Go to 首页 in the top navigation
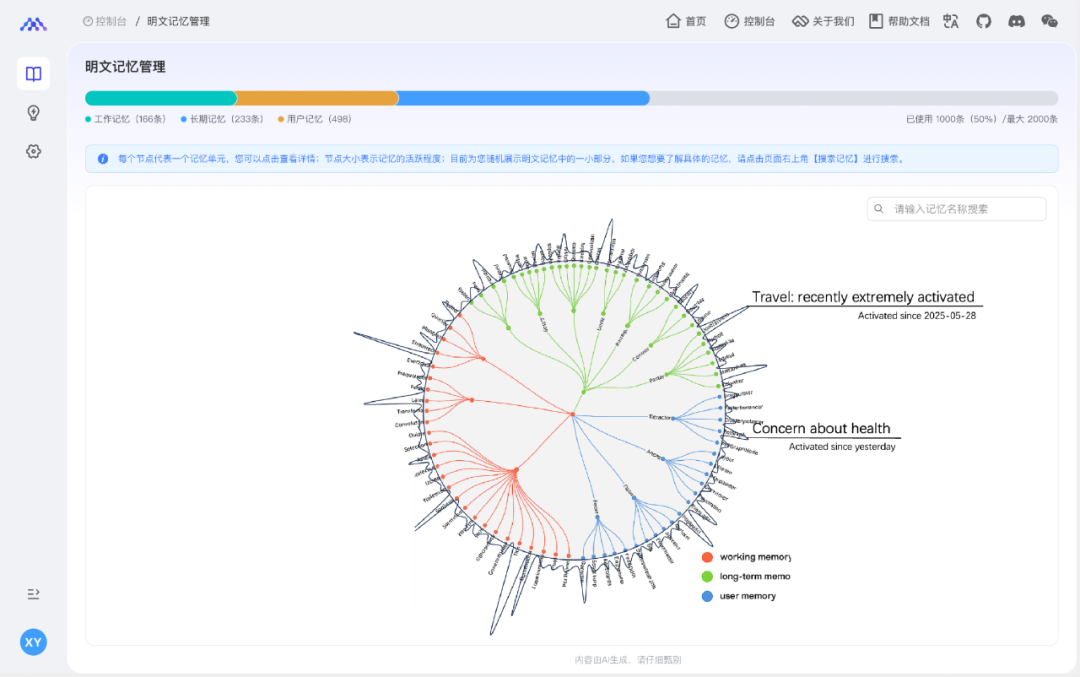The width and height of the screenshot is (1080, 677). click(x=686, y=21)
